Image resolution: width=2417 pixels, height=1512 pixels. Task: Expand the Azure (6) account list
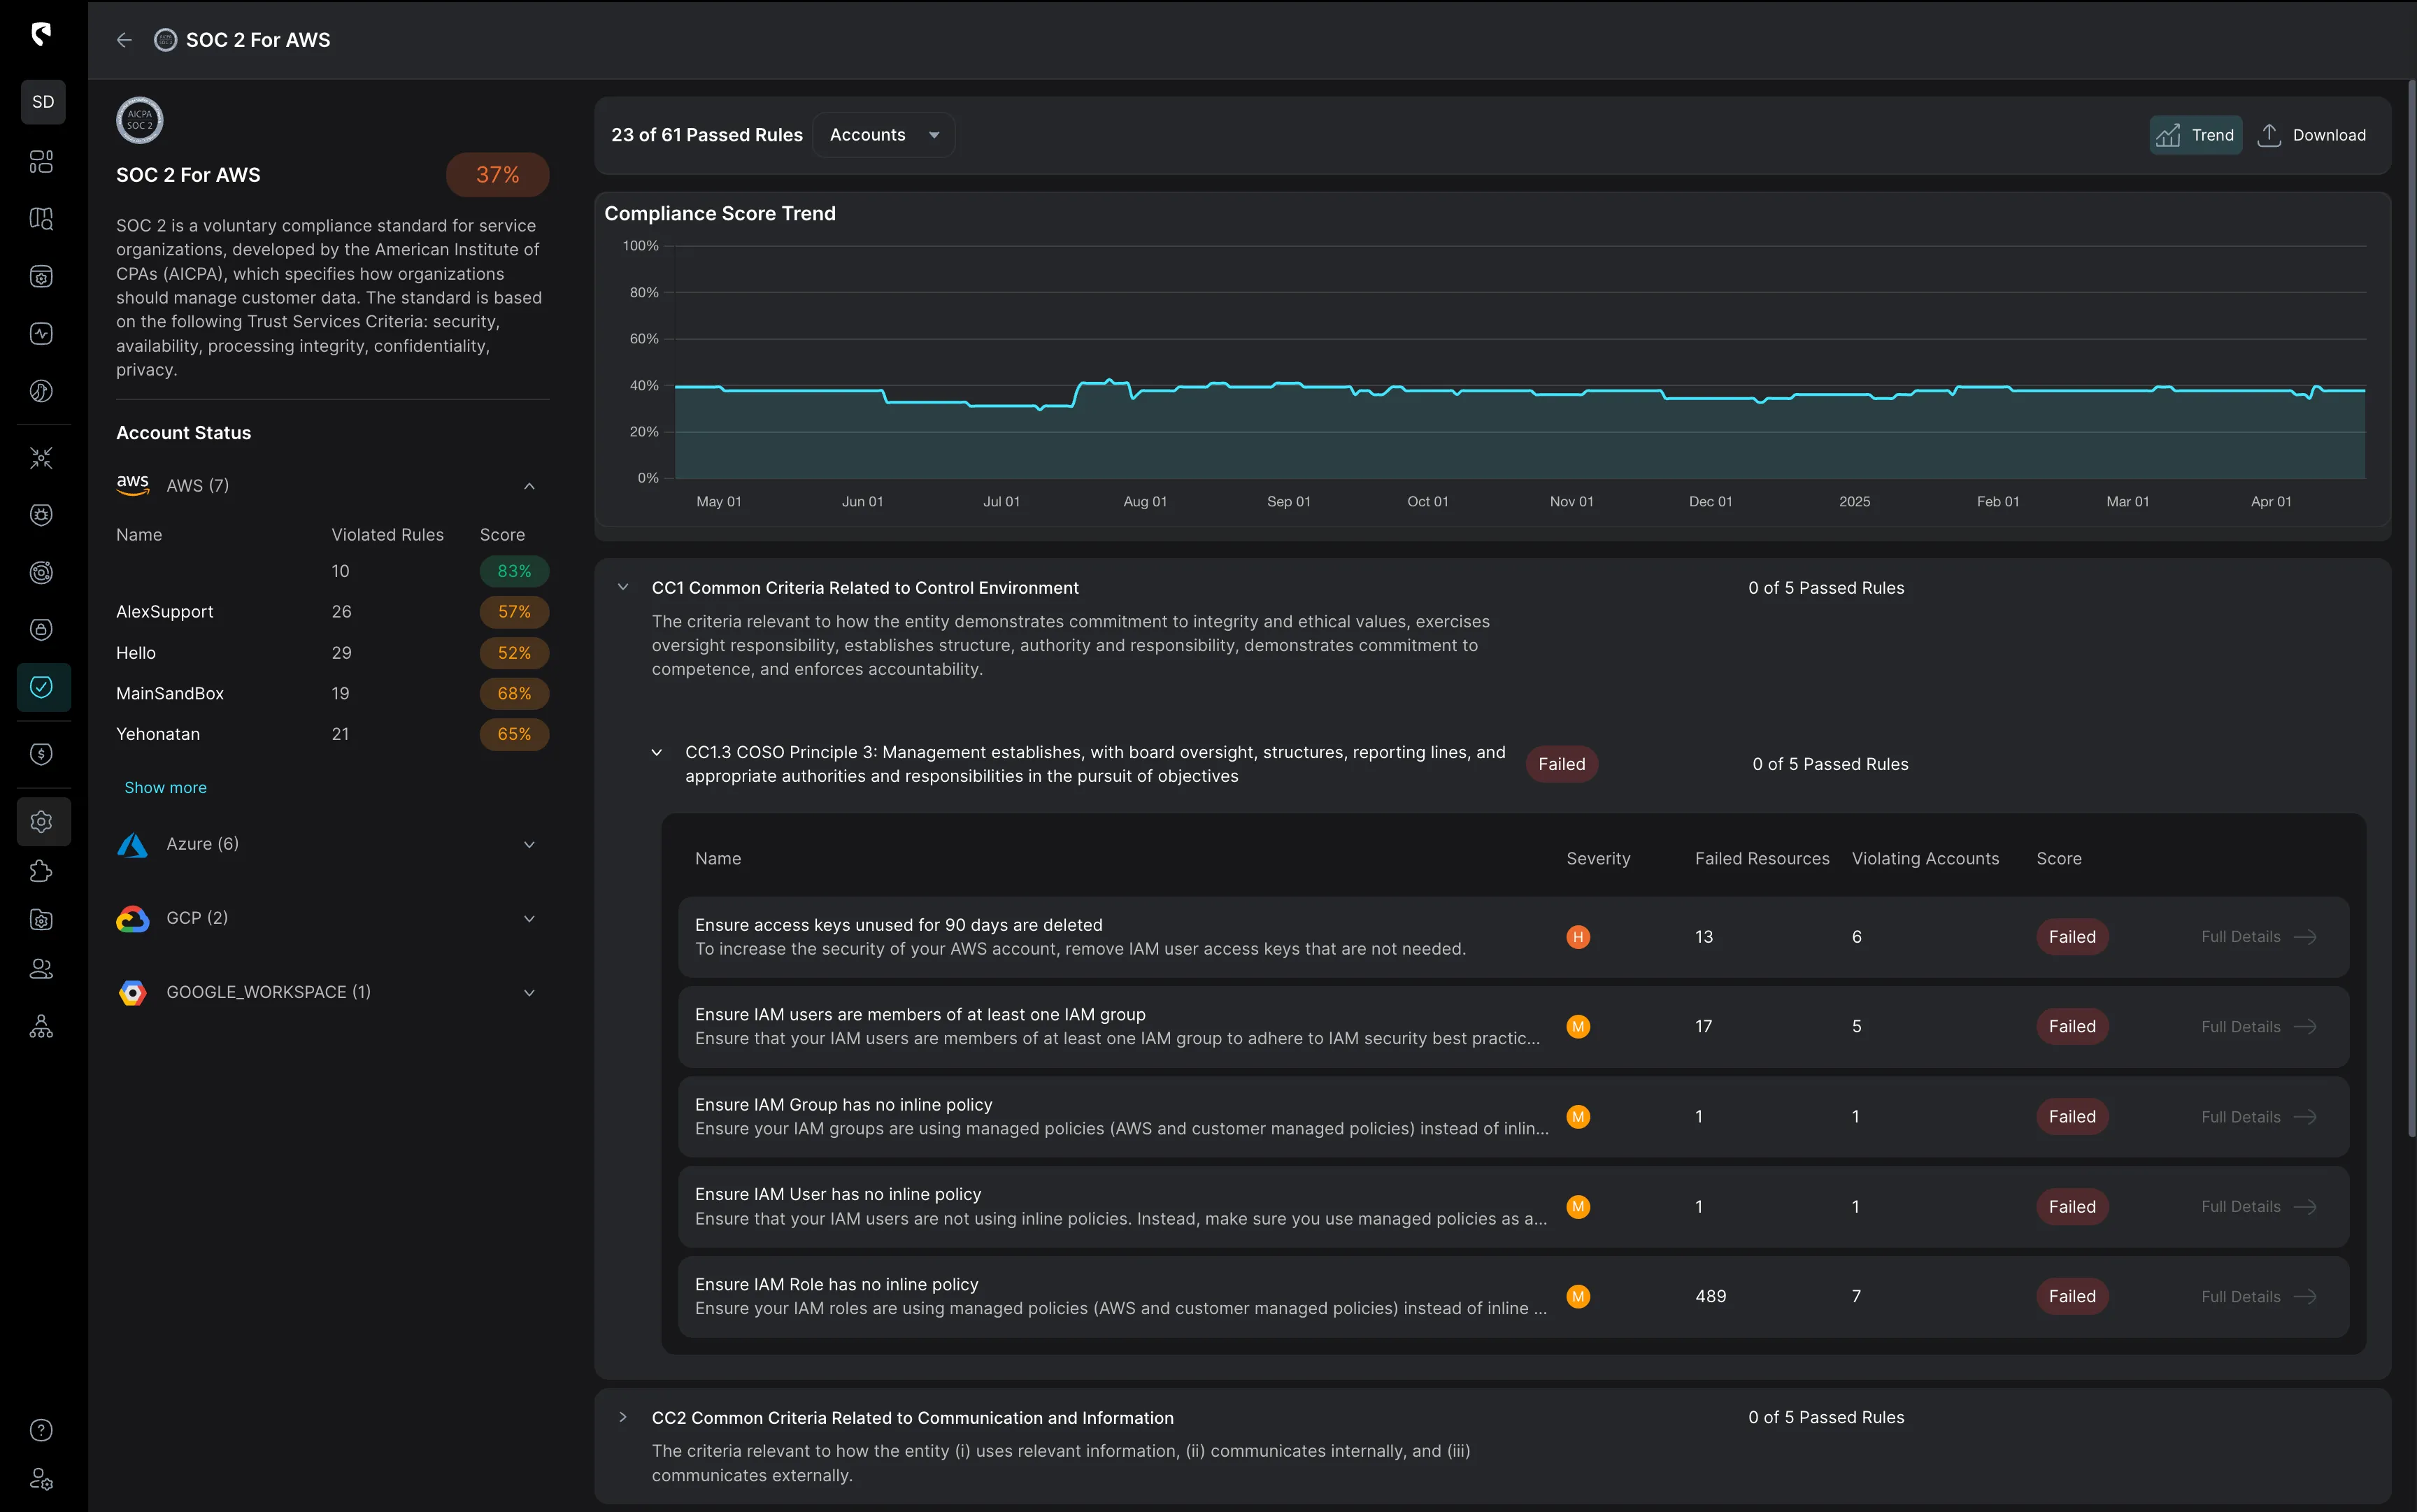[529, 845]
